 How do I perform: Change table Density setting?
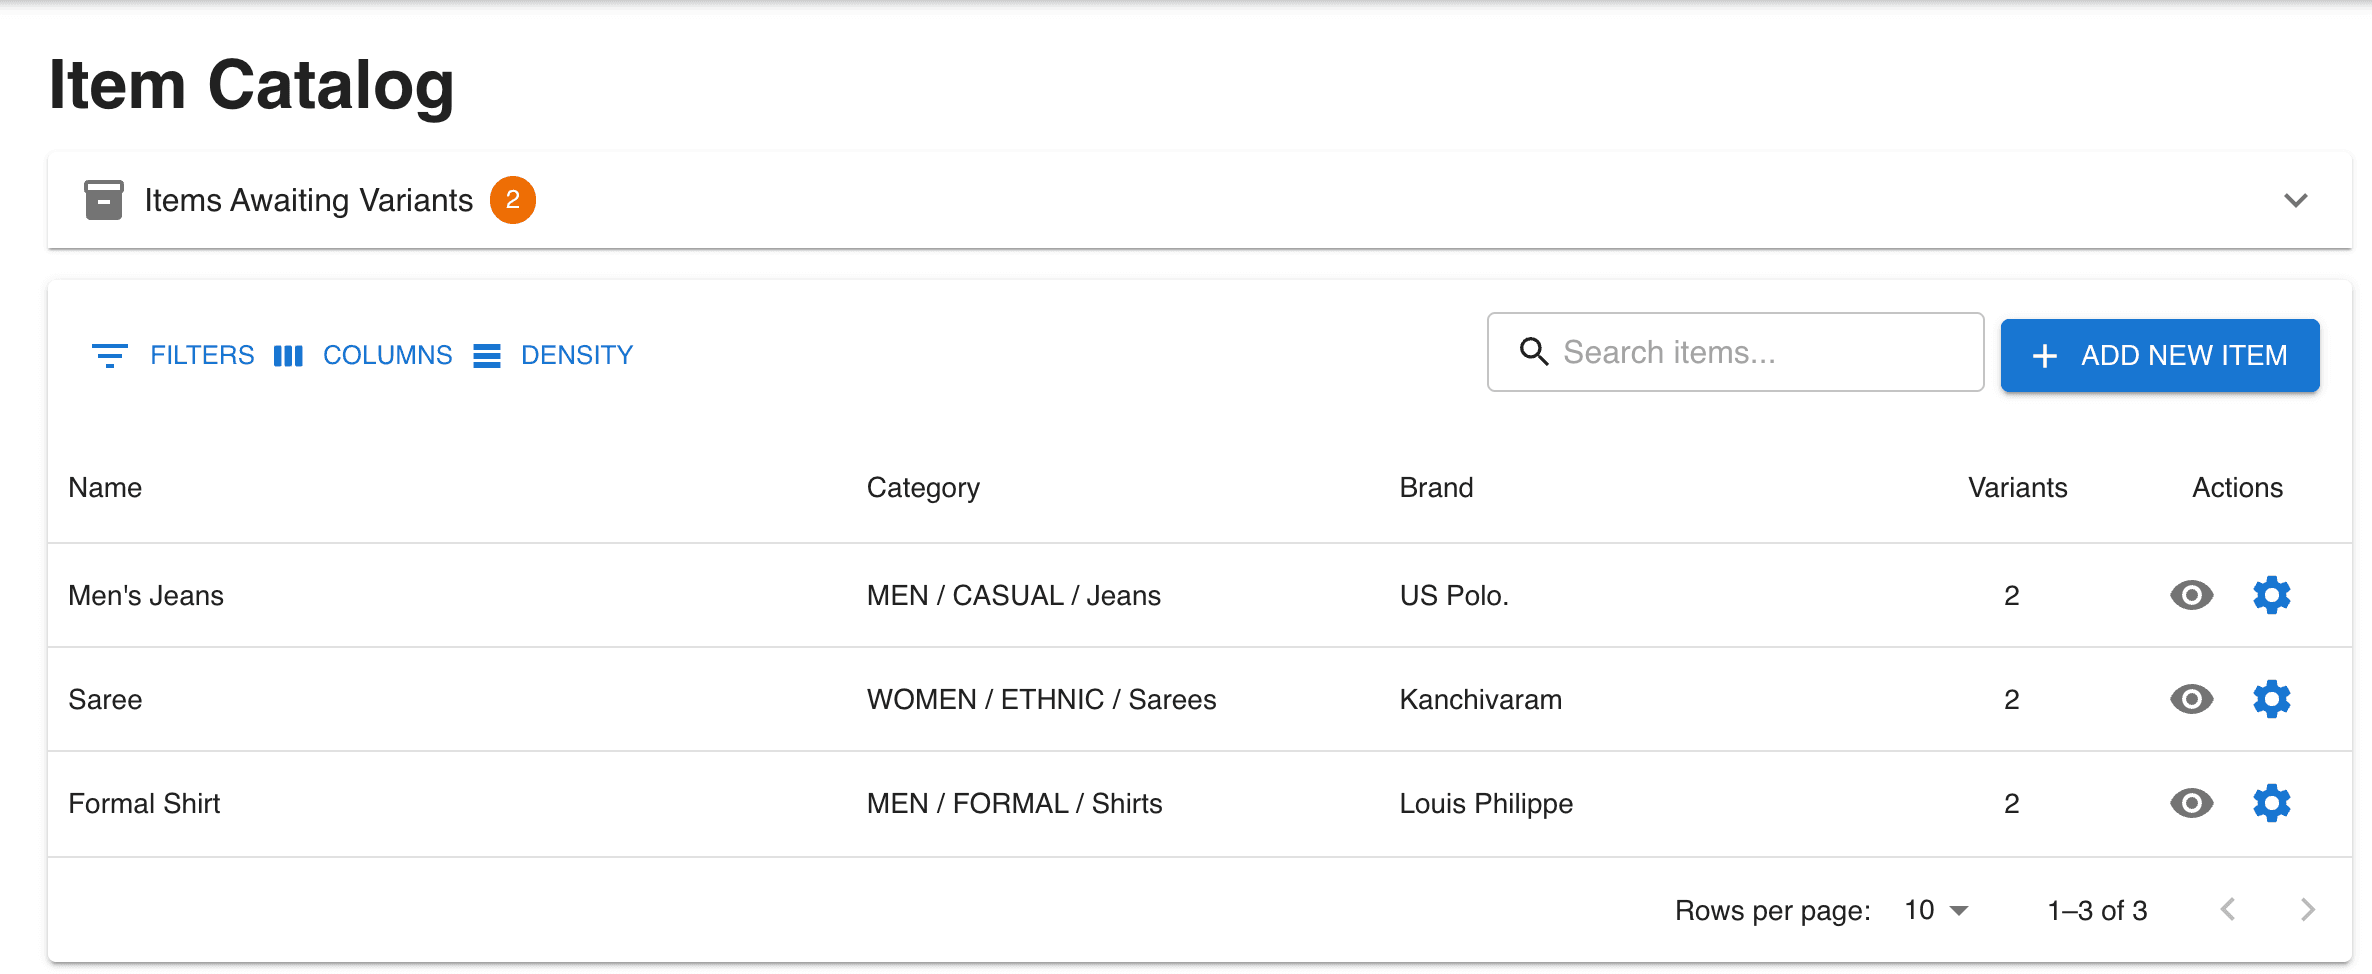553,355
